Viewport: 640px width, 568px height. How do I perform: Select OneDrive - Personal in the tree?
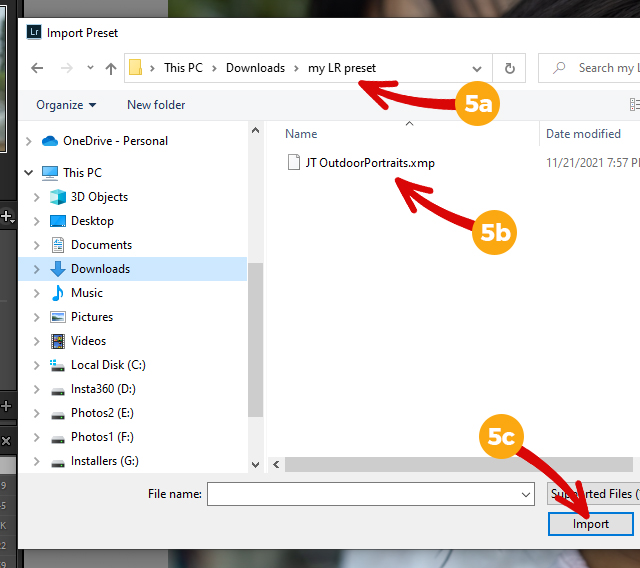[116, 141]
